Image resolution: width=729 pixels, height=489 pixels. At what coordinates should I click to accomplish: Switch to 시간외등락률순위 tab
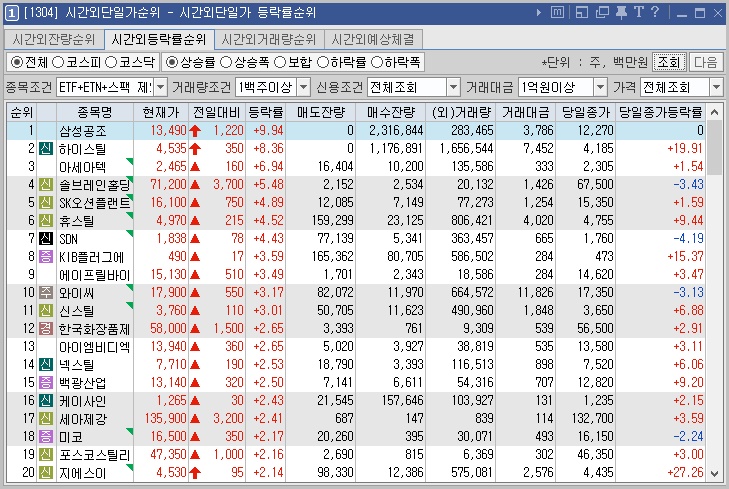(x=159, y=40)
